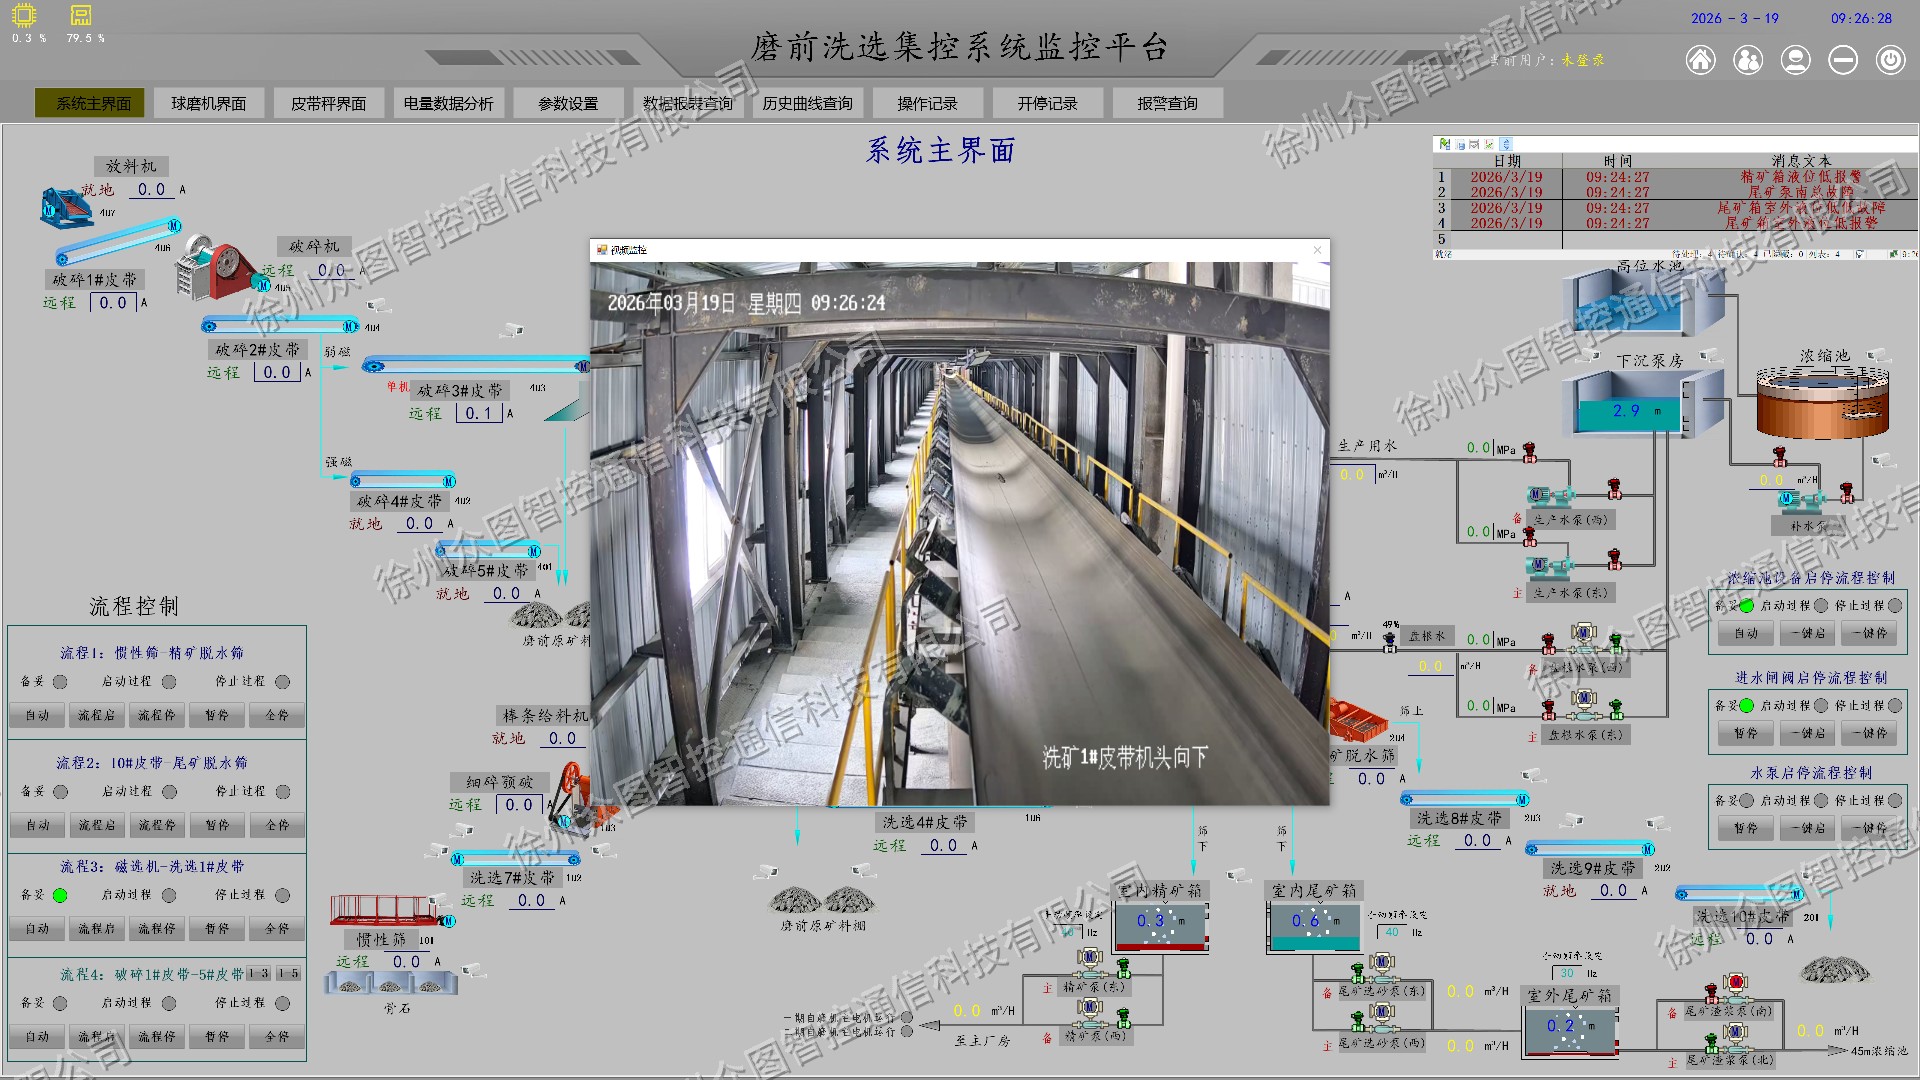Click the acknowledge check icon in the alarm toolbar

point(1489,144)
